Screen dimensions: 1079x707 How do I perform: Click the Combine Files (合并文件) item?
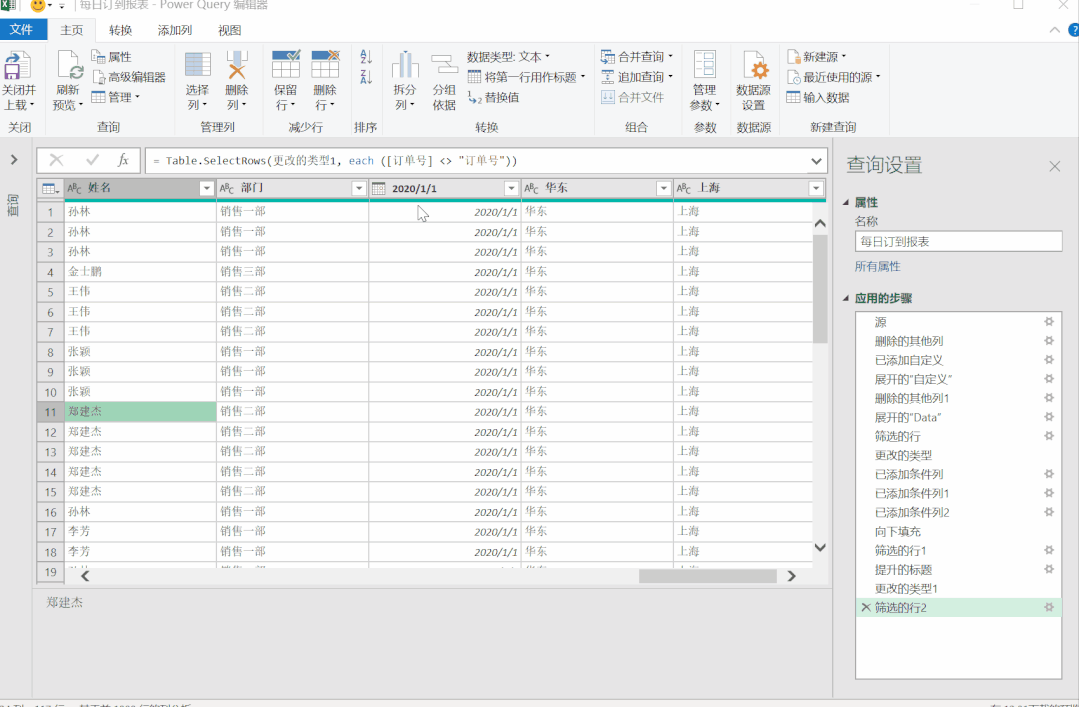[632, 97]
